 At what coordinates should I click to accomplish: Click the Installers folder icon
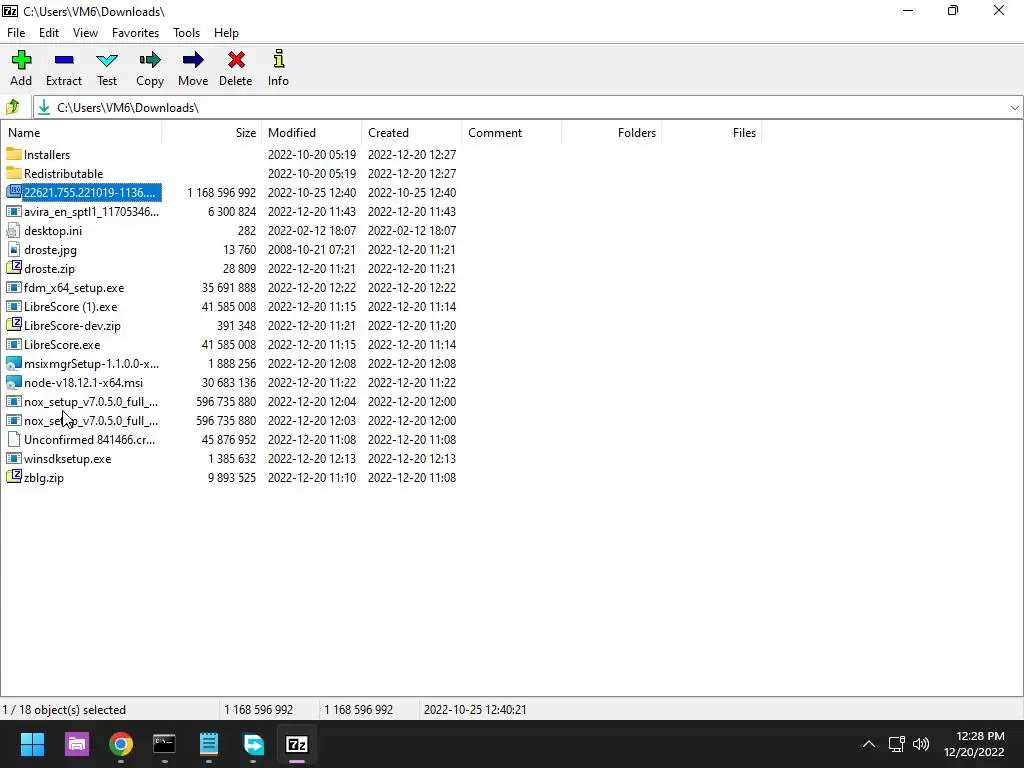[x=14, y=154]
